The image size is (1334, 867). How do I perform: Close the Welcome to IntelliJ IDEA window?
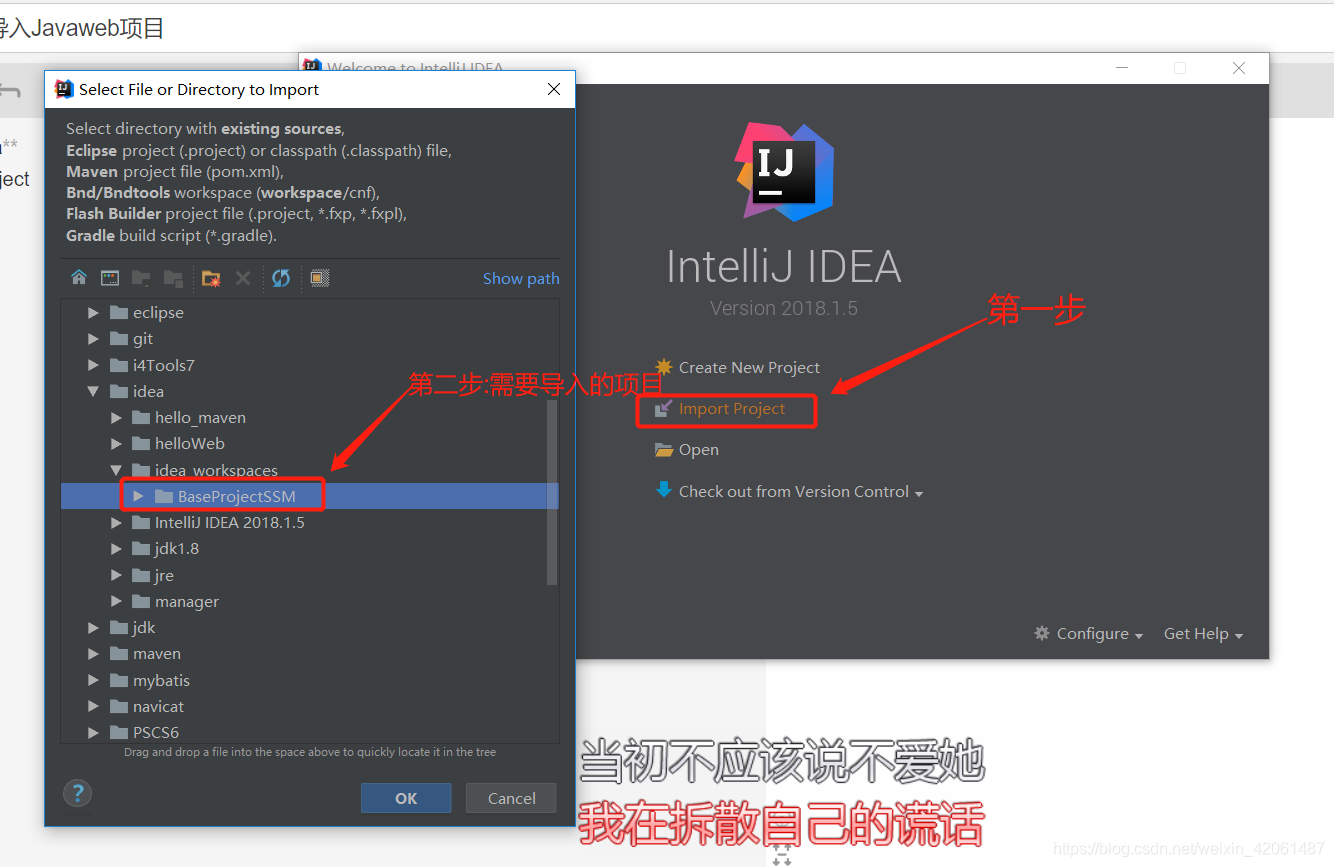click(1239, 68)
